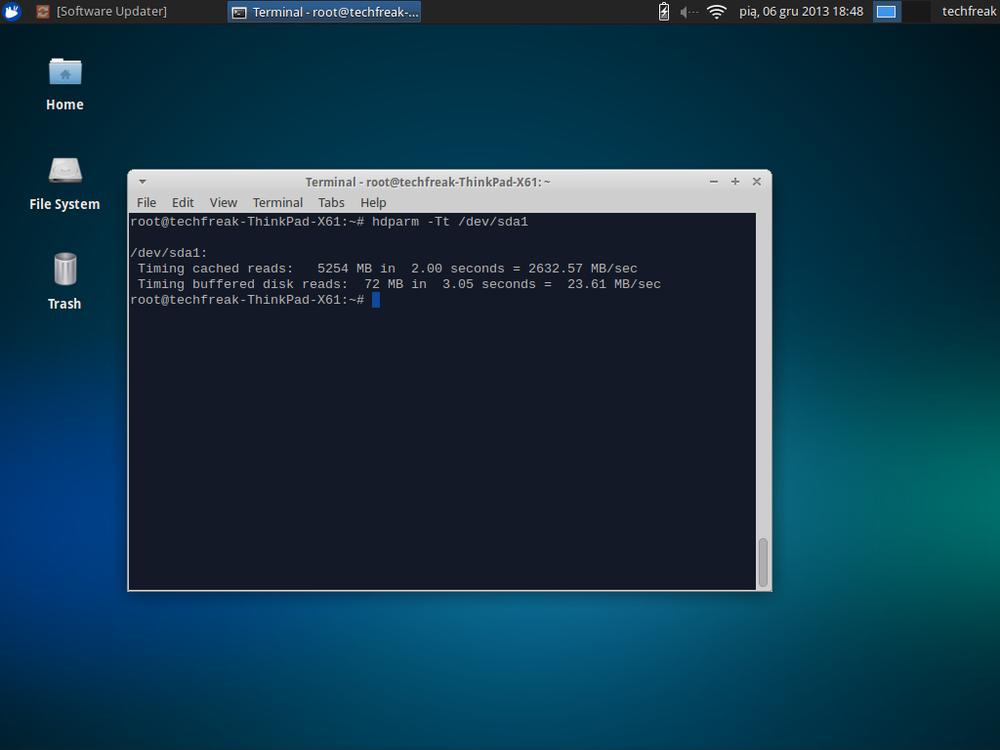Click the Software Updater icon in taskbar
The height and width of the screenshot is (750, 1000).
coord(43,11)
